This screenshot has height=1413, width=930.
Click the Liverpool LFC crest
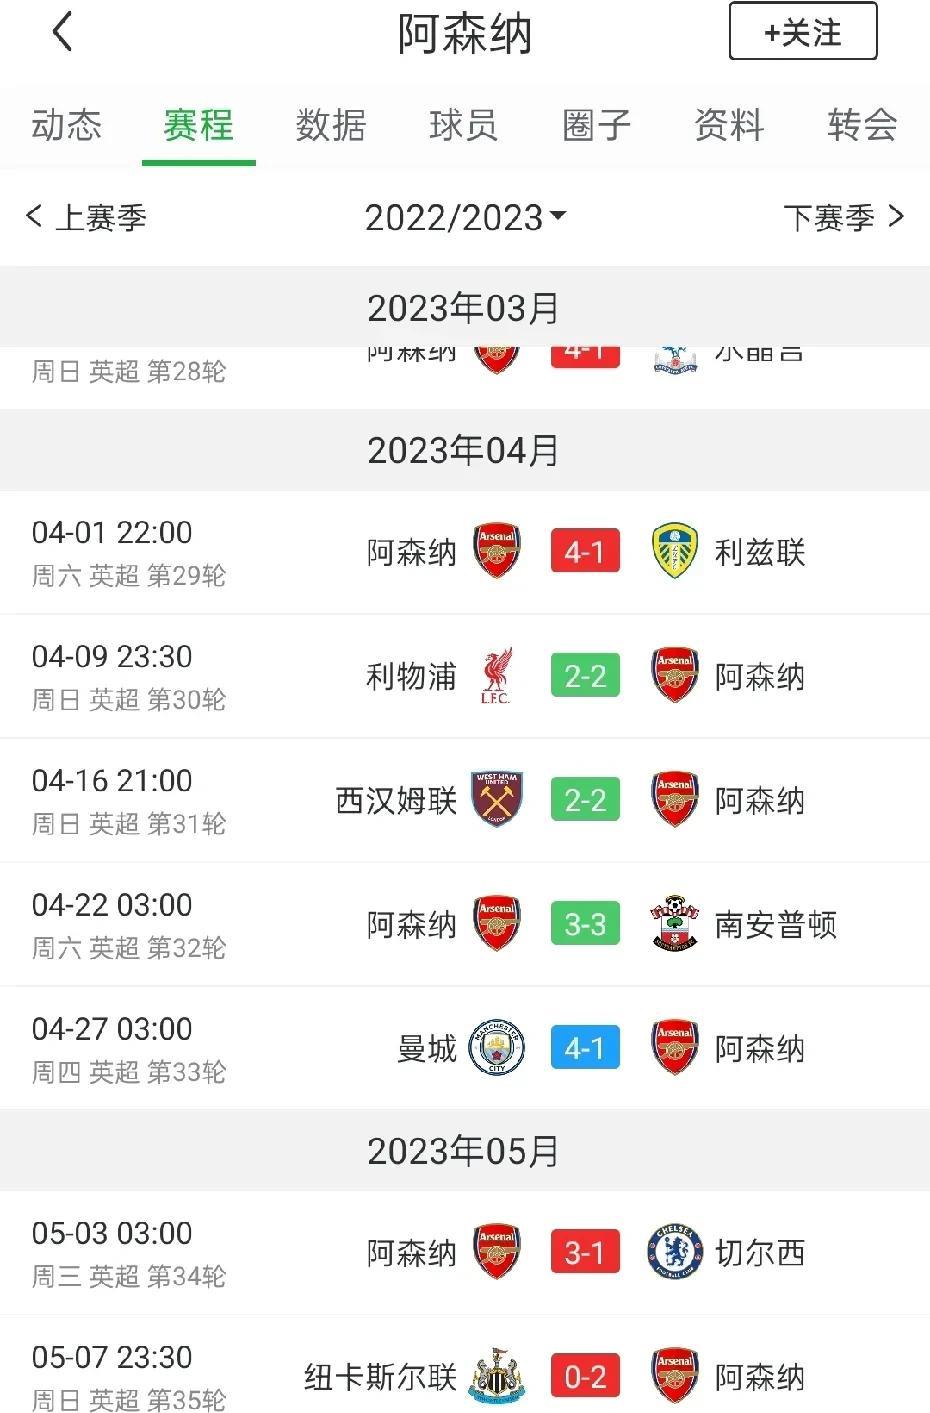click(x=496, y=676)
